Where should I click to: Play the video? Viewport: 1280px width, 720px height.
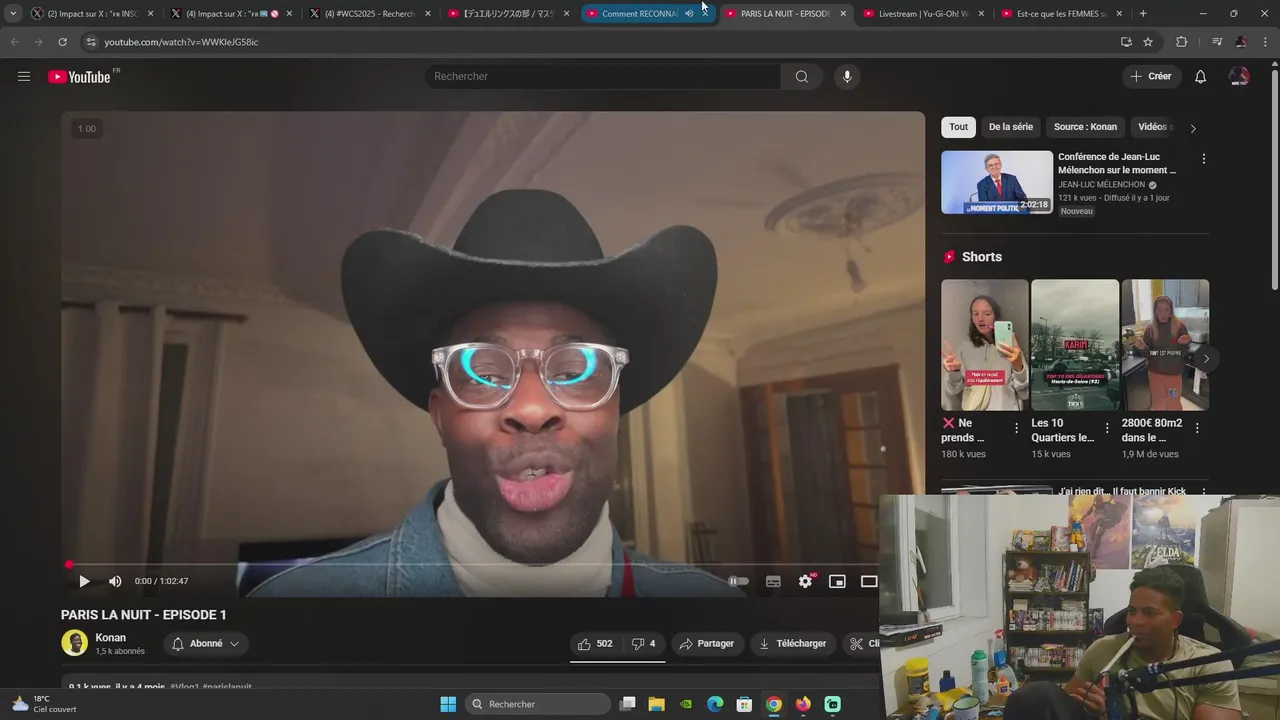84,581
